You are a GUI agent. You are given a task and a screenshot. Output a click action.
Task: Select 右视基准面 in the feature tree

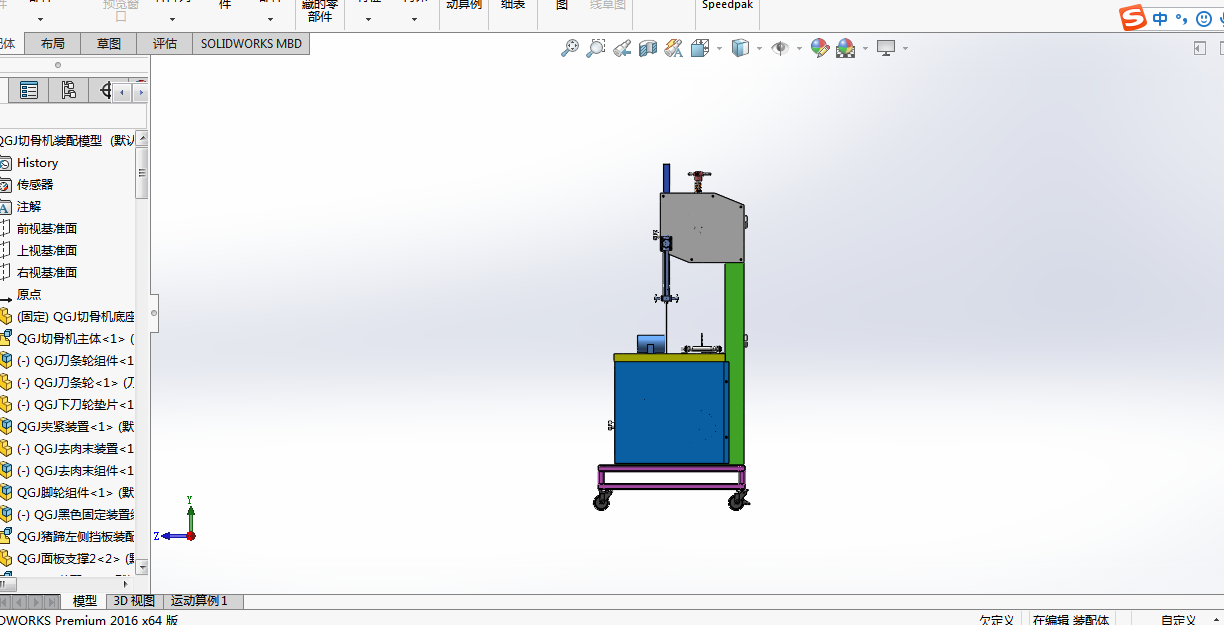(x=46, y=273)
